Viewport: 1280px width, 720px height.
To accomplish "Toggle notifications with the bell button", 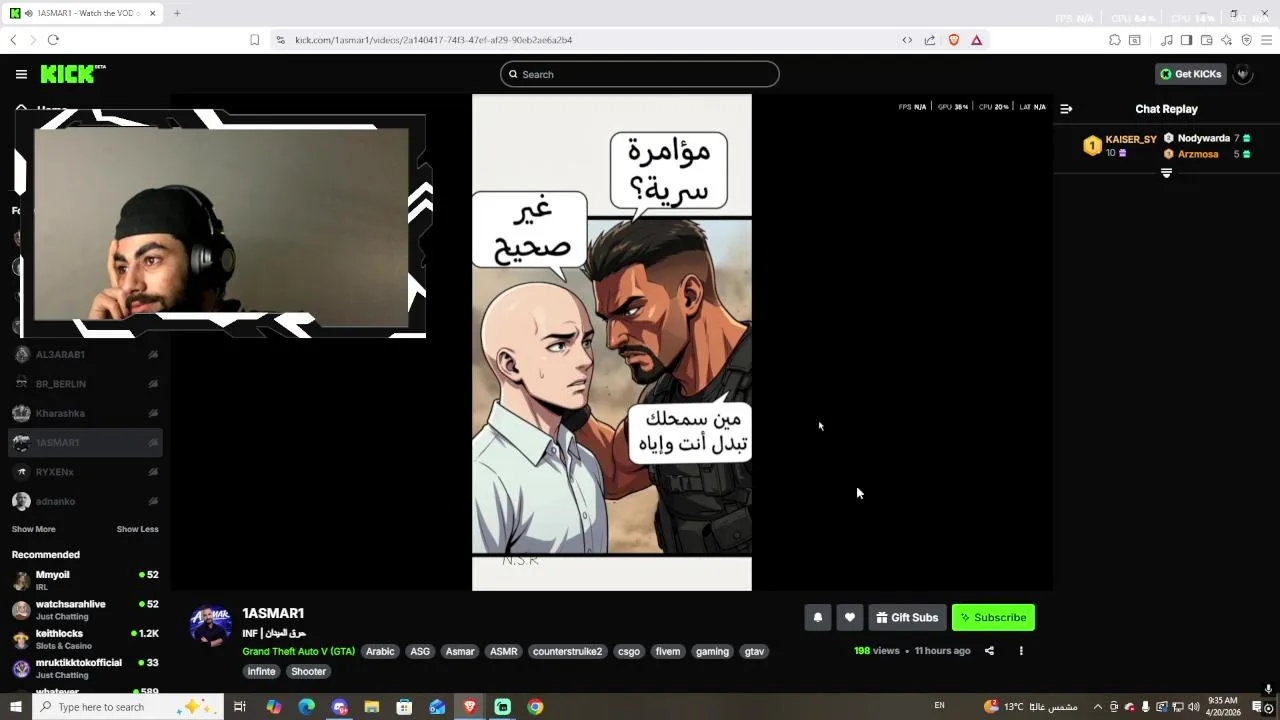I will (818, 618).
